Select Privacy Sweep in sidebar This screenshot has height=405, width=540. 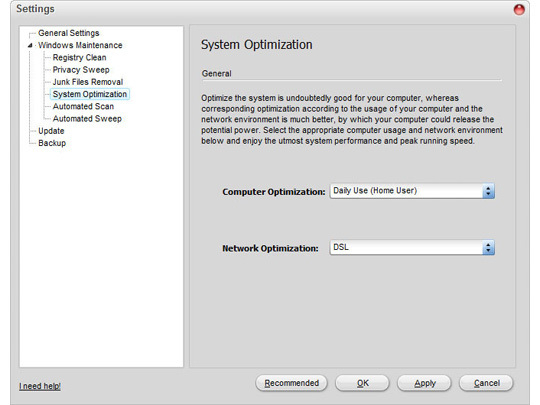pyautogui.click(x=81, y=70)
